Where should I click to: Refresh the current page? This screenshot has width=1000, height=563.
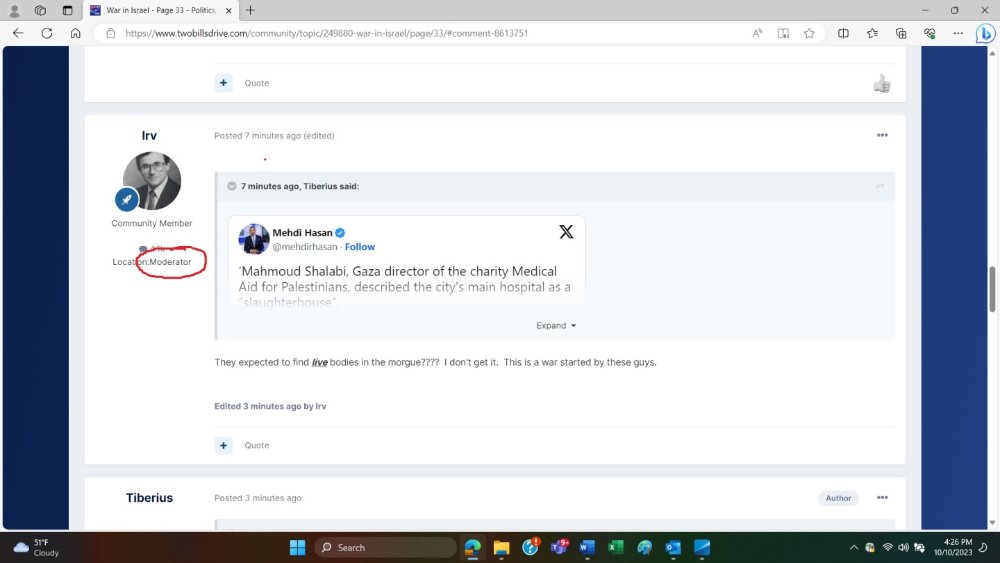pos(47,33)
